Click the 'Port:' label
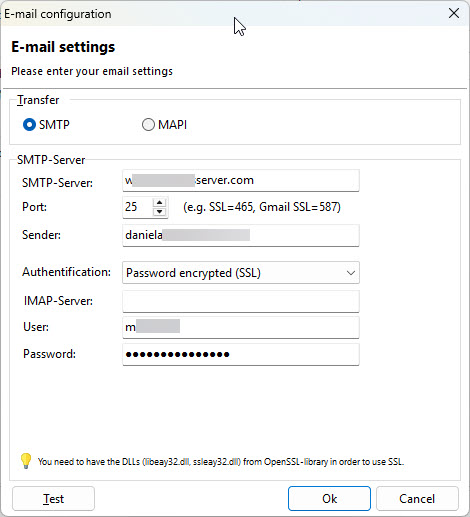The width and height of the screenshot is (470, 517). click(34, 207)
